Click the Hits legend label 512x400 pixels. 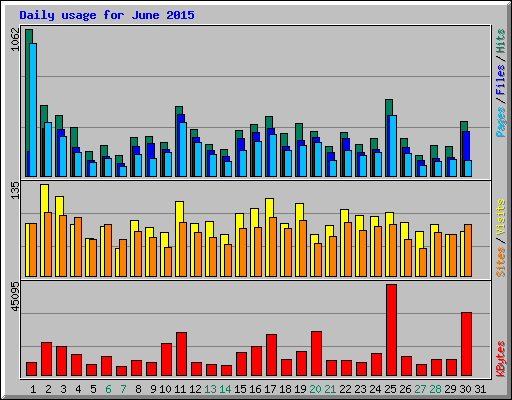point(501,41)
